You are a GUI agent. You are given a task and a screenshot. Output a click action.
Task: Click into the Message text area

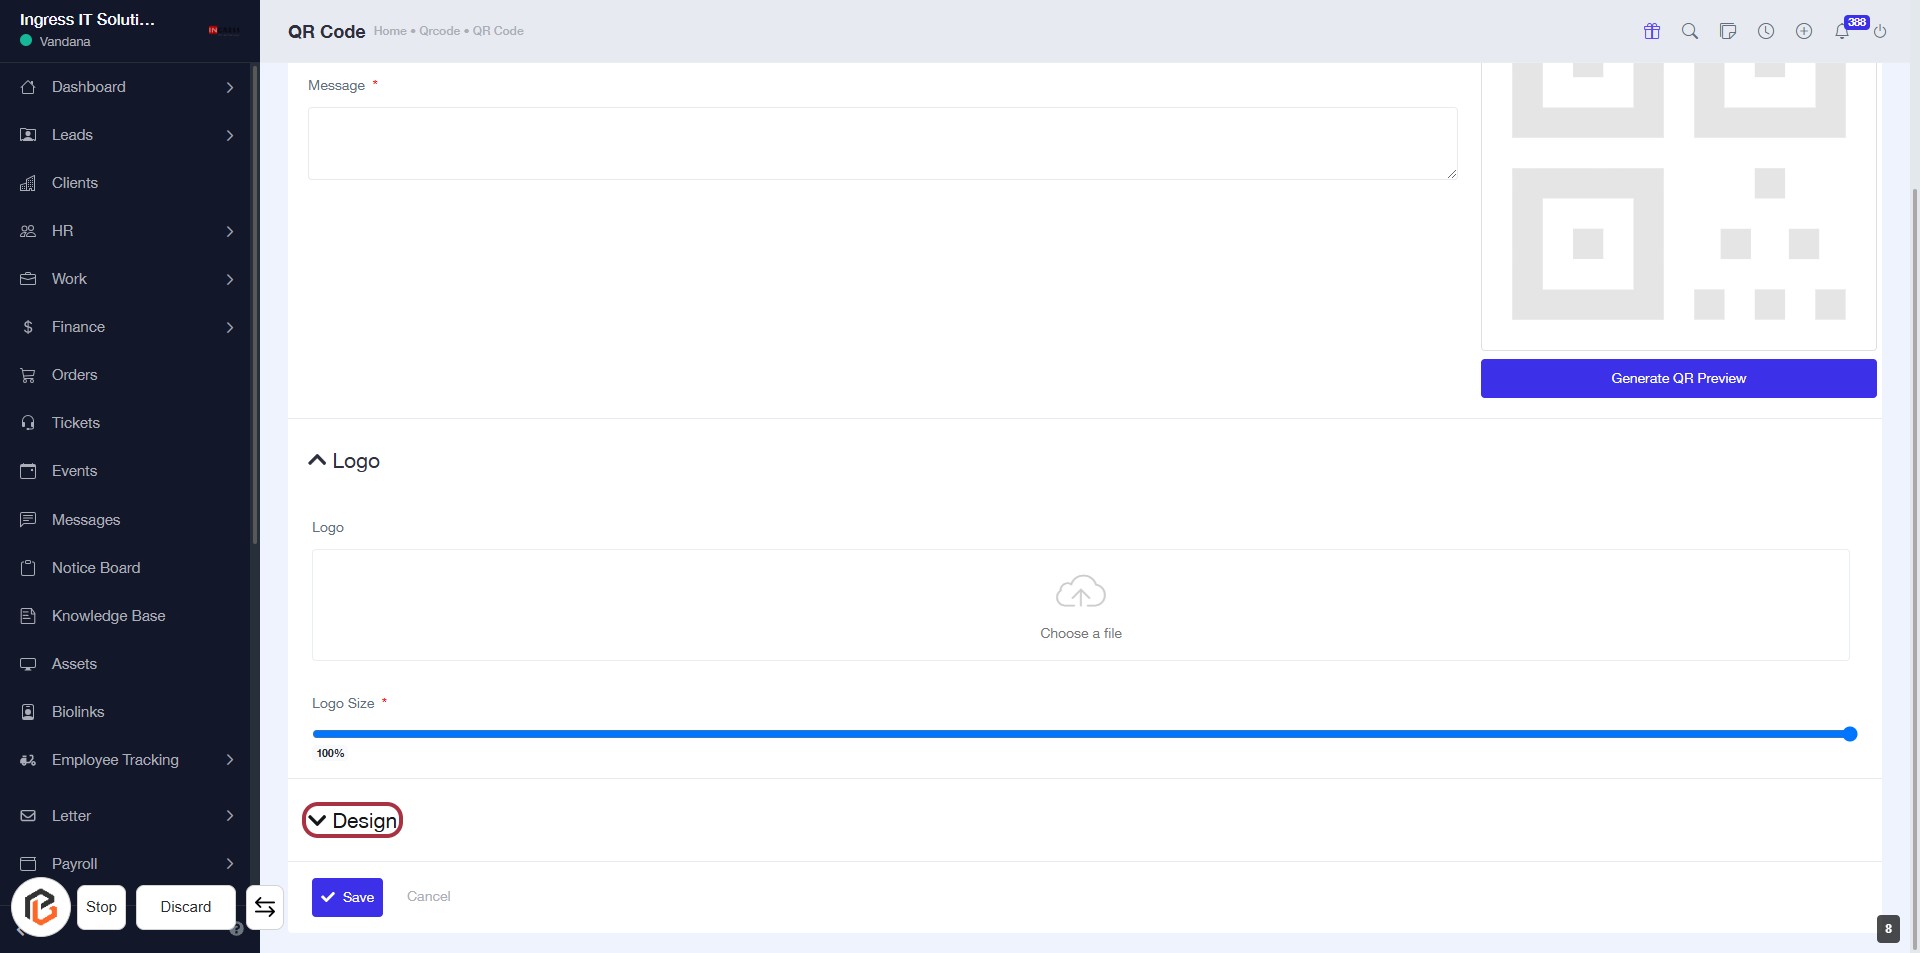[x=882, y=143]
